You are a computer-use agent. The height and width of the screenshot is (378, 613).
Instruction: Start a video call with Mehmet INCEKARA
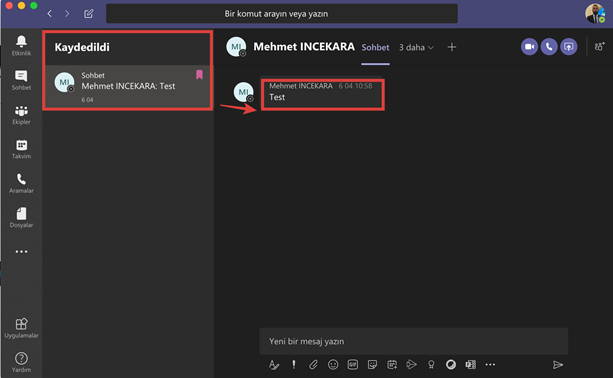pos(529,47)
